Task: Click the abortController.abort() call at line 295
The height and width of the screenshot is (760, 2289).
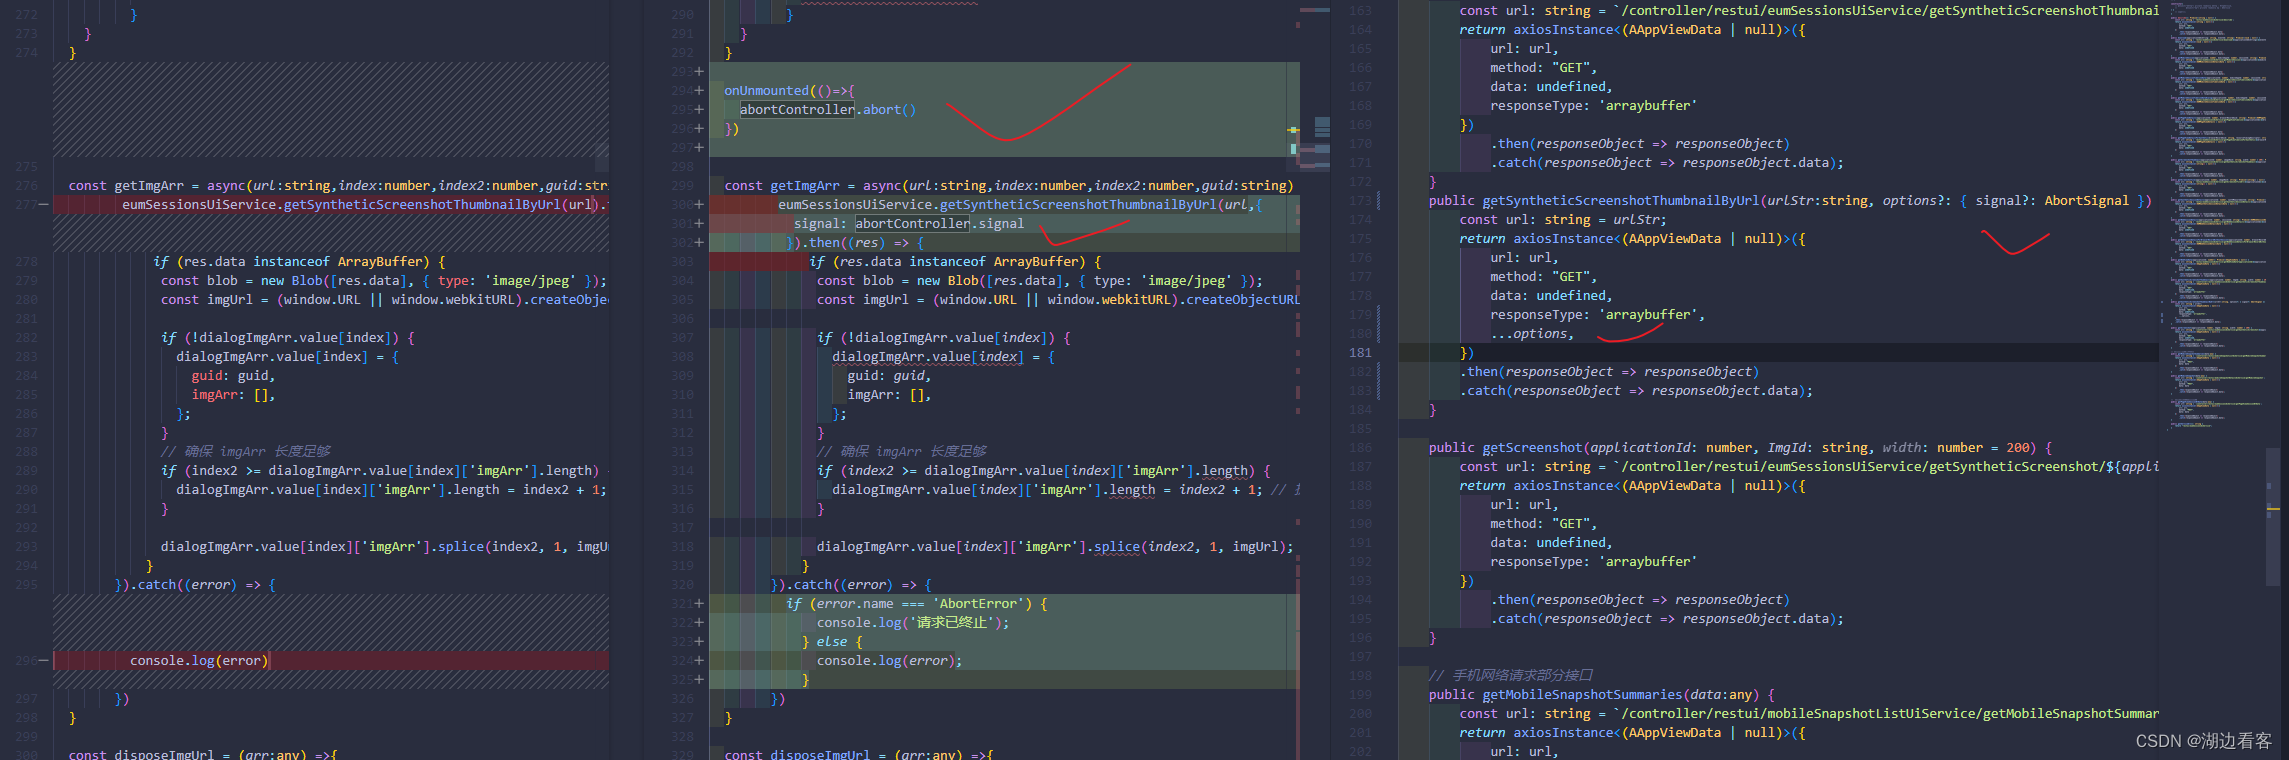Action: click(x=827, y=109)
